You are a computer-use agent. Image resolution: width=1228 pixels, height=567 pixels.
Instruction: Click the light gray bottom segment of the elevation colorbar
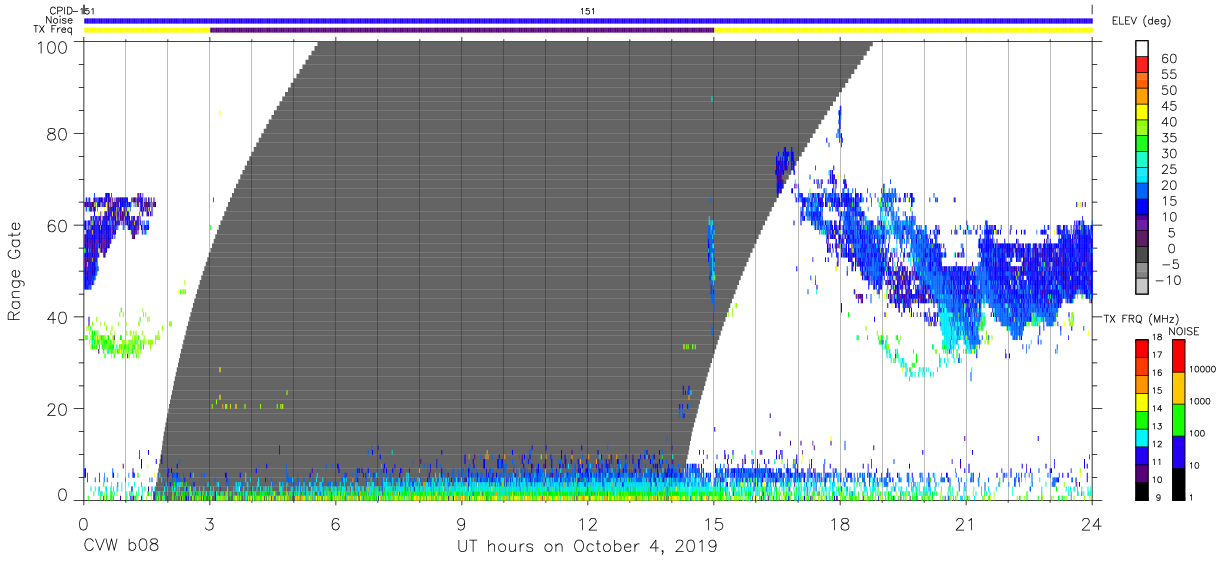click(1142, 287)
